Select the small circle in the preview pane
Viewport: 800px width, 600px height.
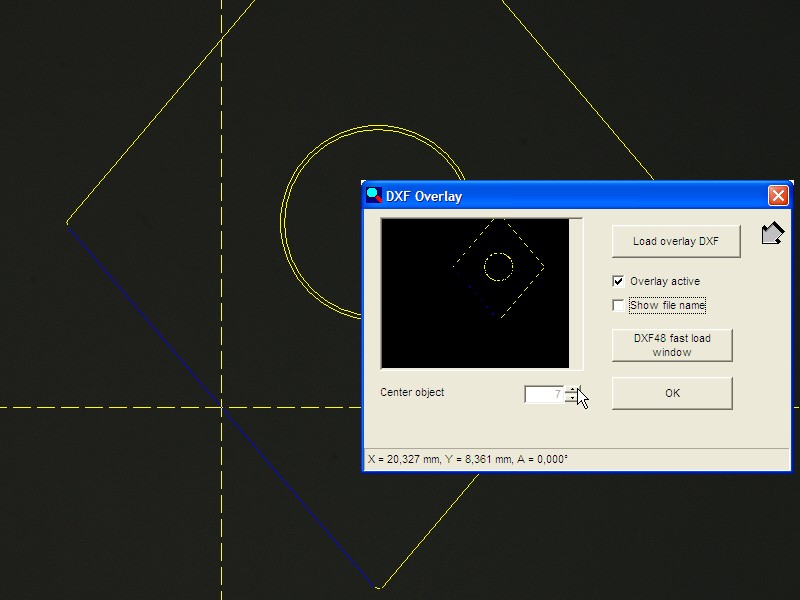point(498,254)
